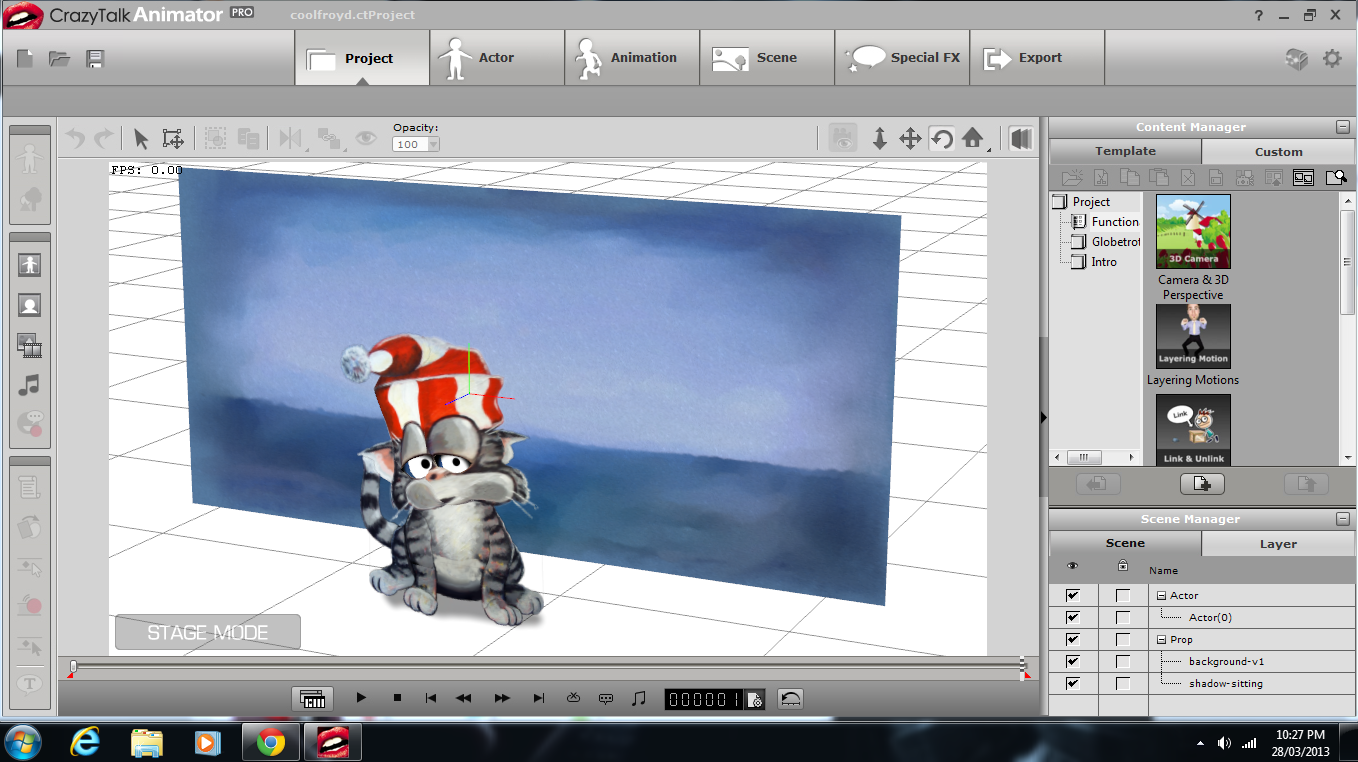Collapse the Project tree in Content Manager
The height and width of the screenshot is (762, 1358).
[x=1061, y=201]
